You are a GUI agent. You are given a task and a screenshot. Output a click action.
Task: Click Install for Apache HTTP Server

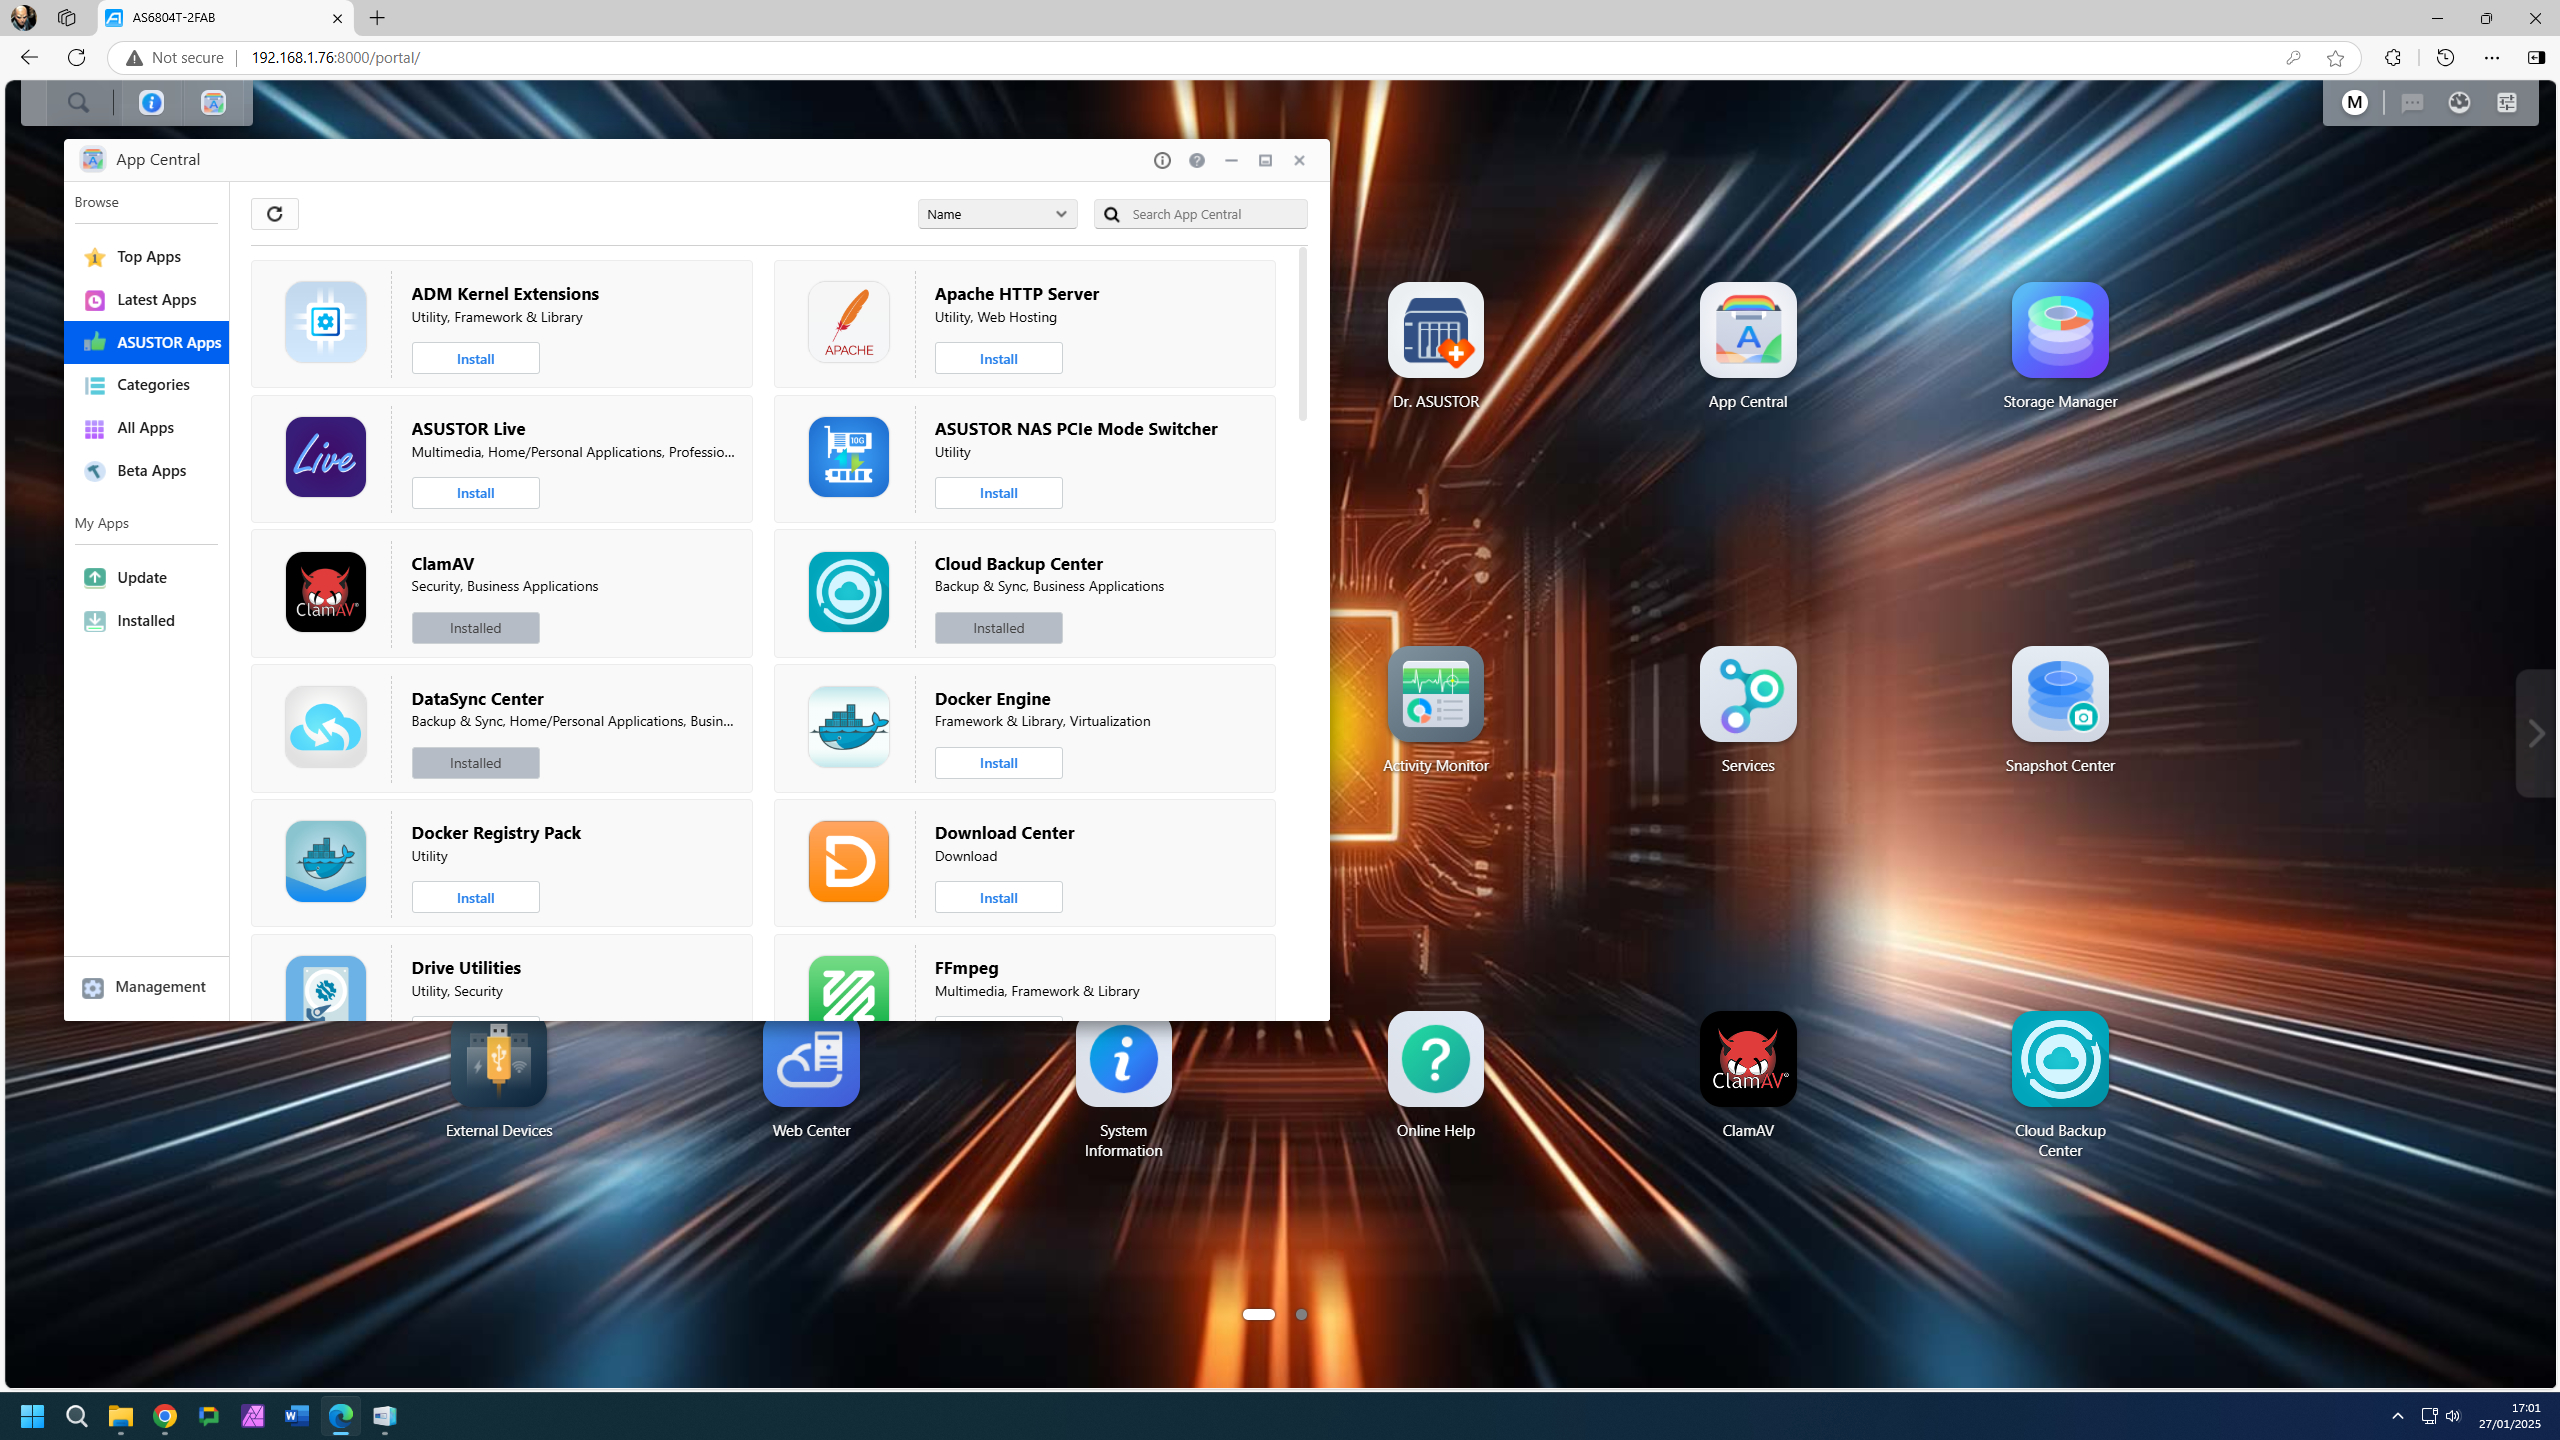[x=999, y=359]
